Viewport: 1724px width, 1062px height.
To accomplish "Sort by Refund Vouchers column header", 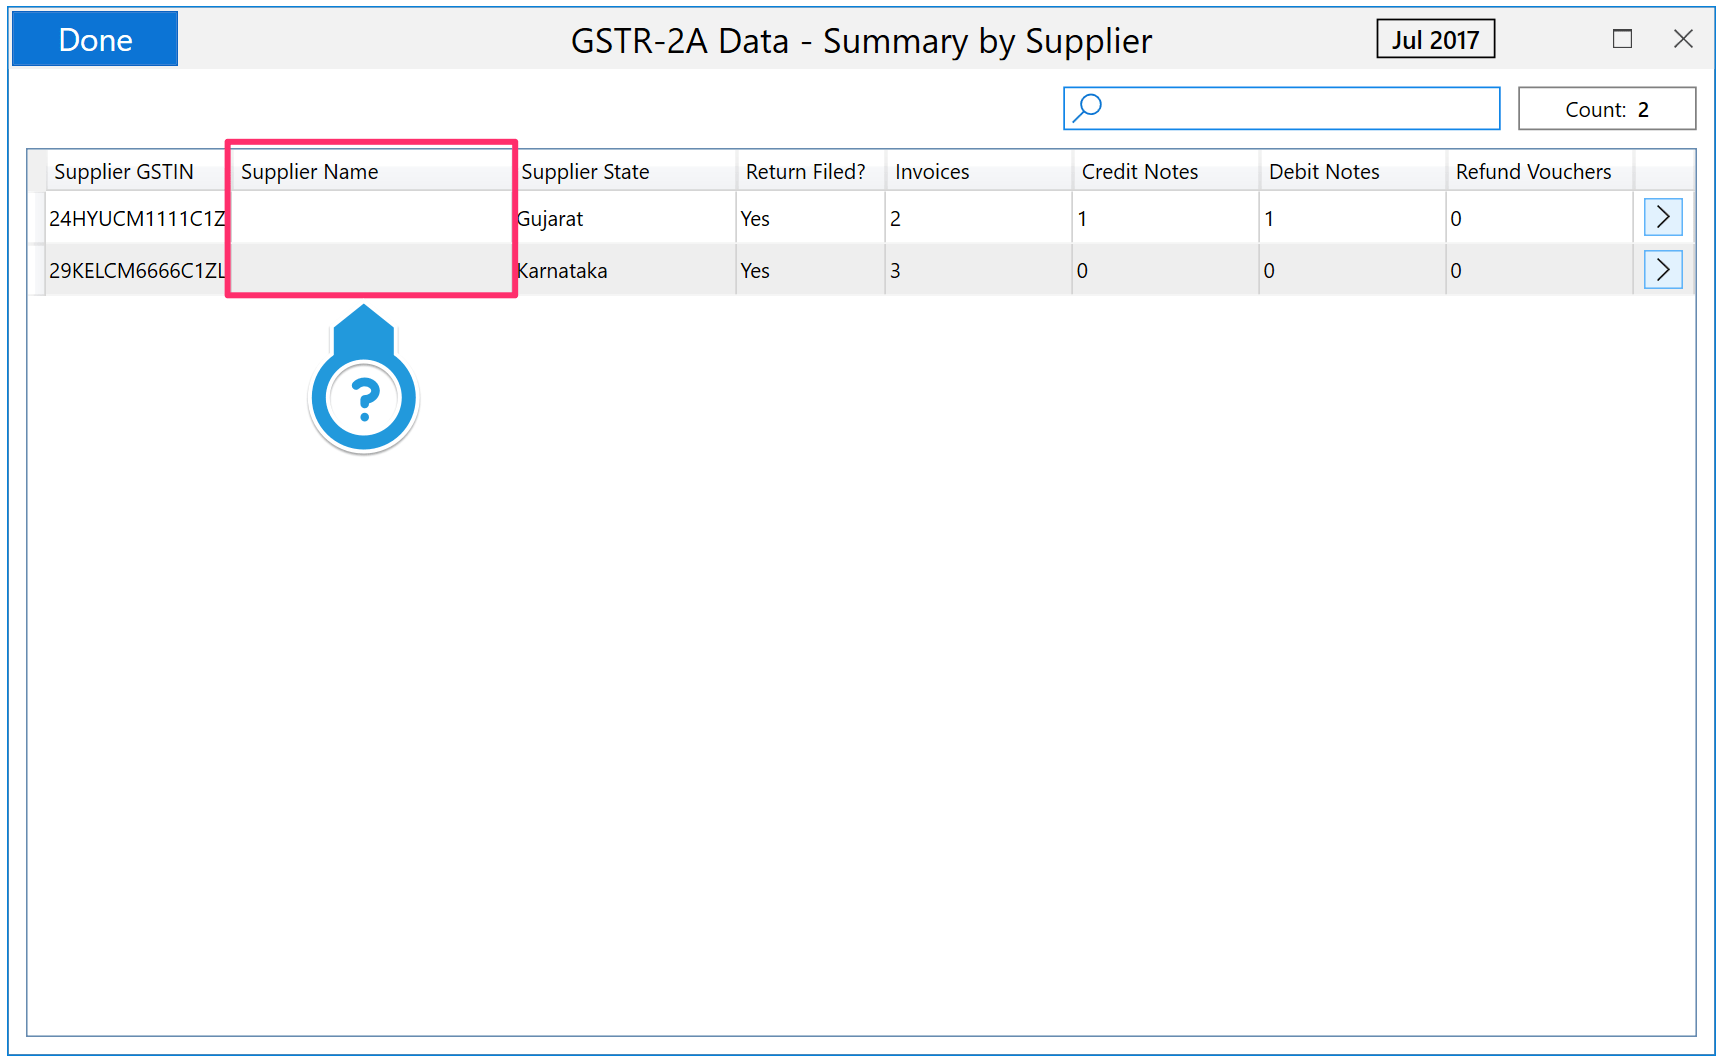I will pyautogui.click(x=1533, y=172).
